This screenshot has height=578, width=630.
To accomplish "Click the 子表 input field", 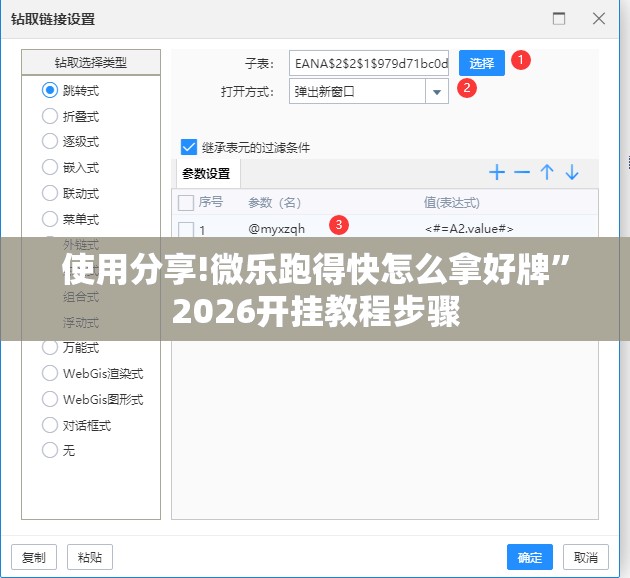I will pyautogui.click(x=369, y=63).
